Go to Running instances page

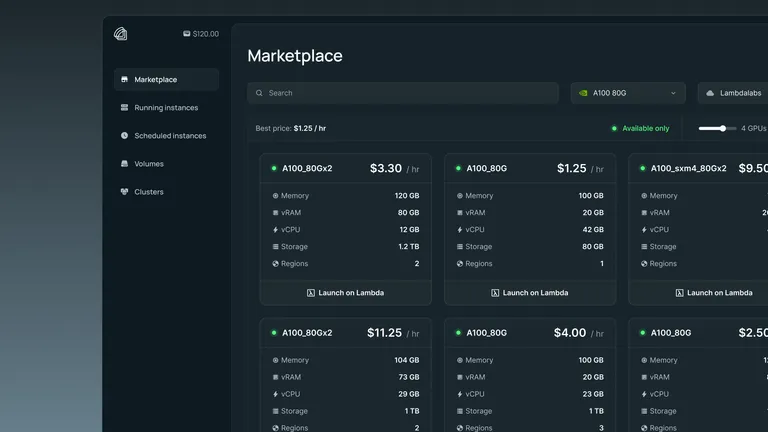166,108
